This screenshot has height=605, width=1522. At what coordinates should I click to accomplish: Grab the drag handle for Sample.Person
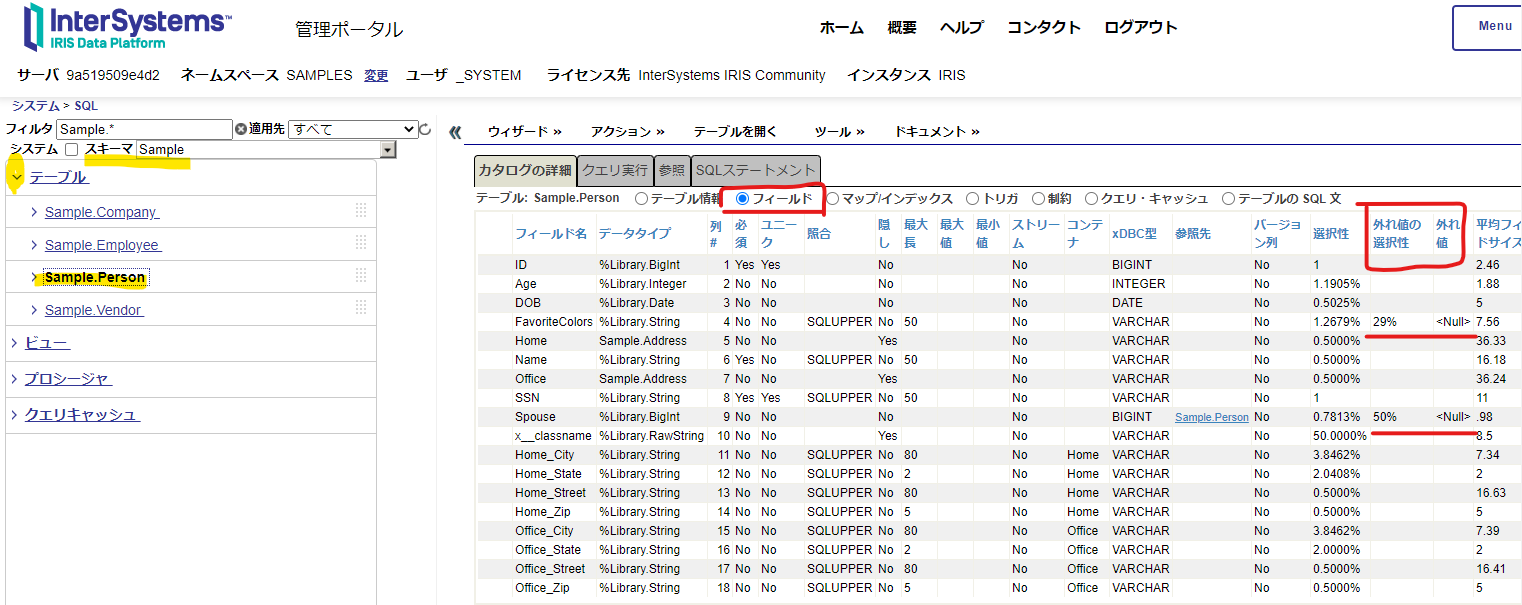pyautogui.click(x=361, y=276)
